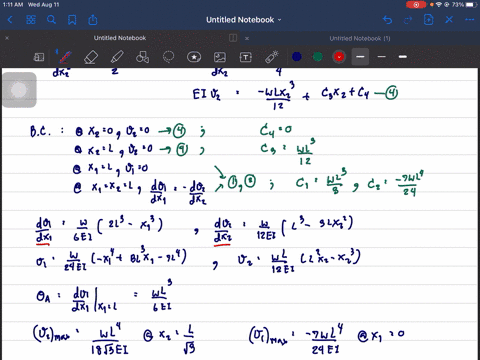Choose the green pen color
This screenshot has height=360, width=480.
(x=318, y=57)
